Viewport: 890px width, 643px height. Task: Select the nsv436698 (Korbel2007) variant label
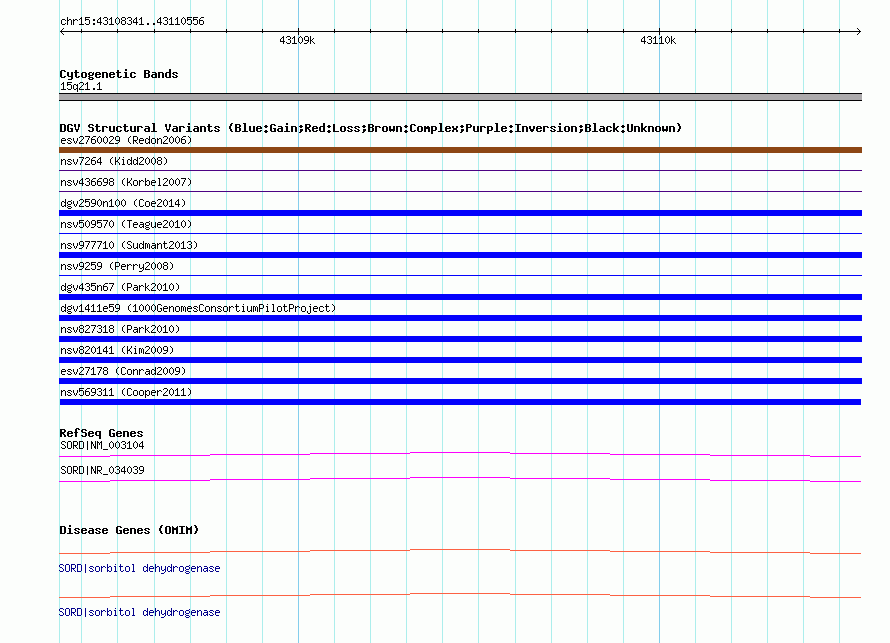coord(126,182)
